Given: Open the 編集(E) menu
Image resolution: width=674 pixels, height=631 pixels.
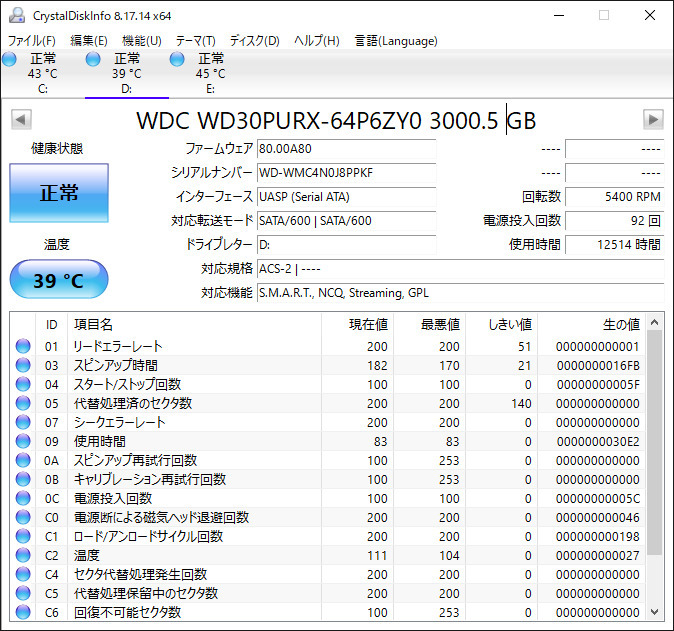Looking at the screenshot, I should [89, 41].
